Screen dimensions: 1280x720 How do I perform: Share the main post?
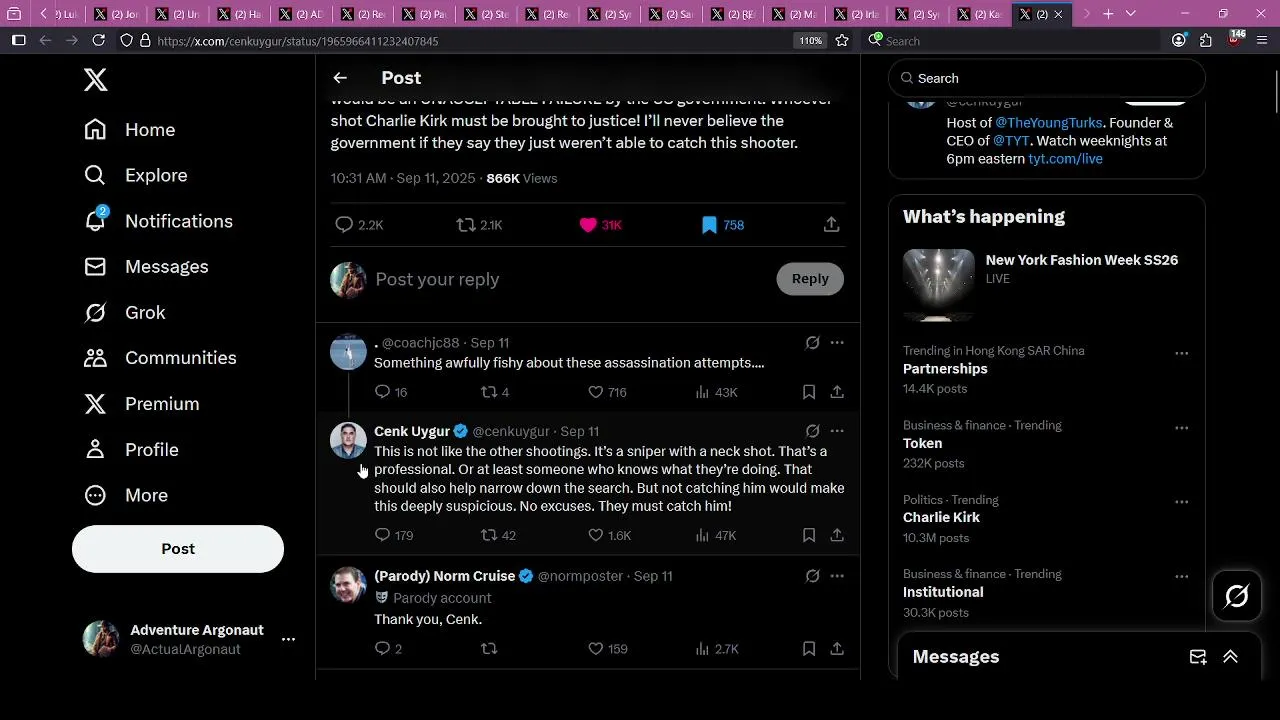[x=831, y=225]
